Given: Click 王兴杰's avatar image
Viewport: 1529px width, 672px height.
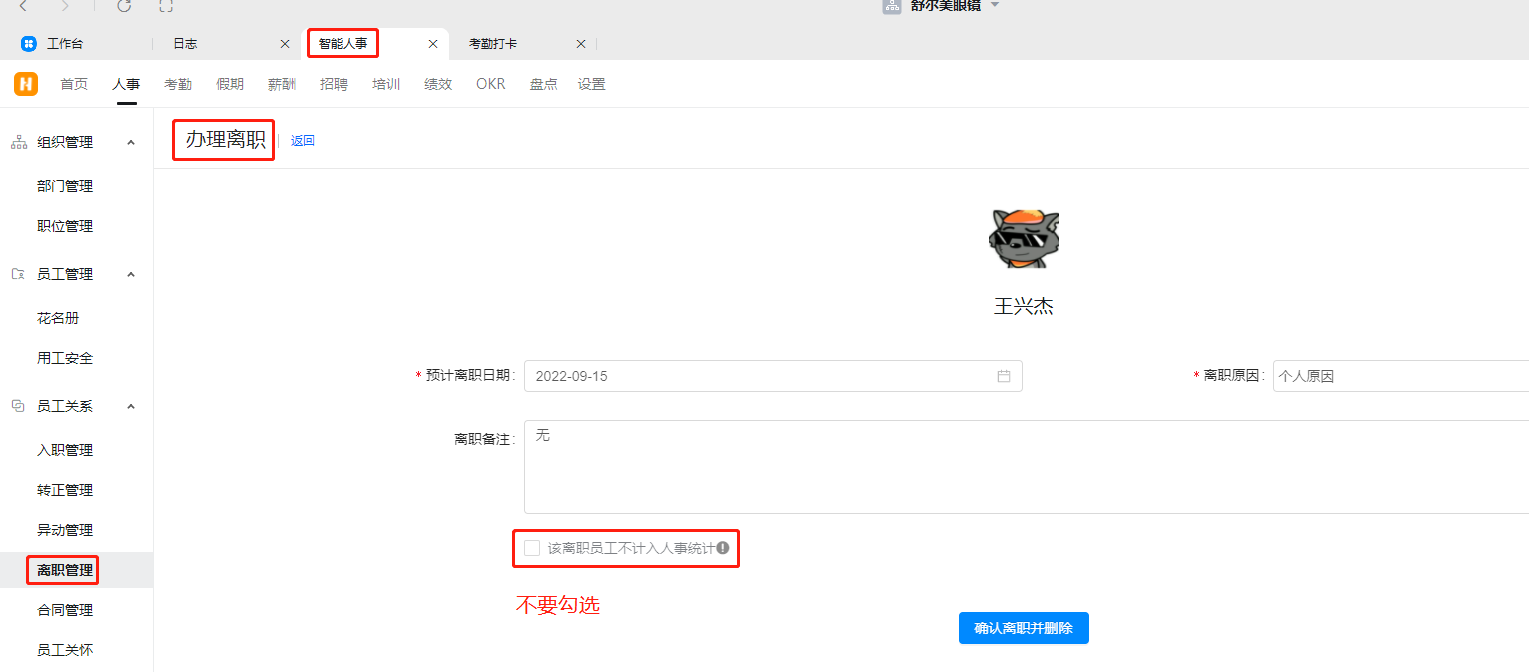Looking at the screenshot, I should (1024, 239).
